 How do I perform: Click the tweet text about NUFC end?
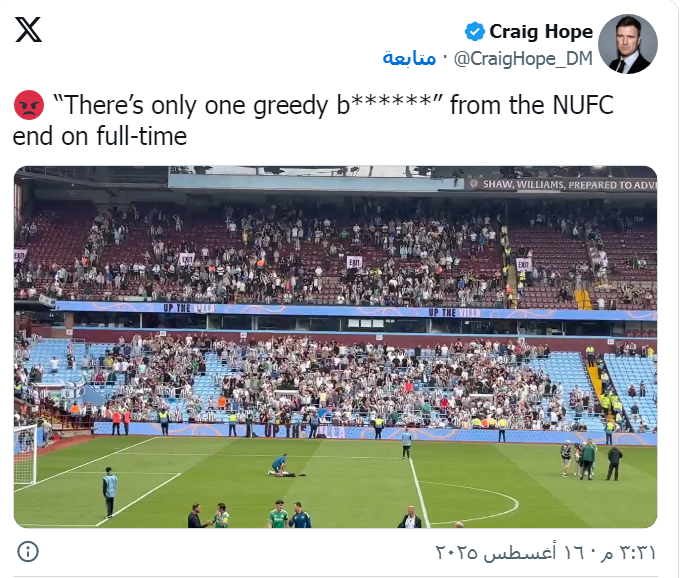pos(313,120)
